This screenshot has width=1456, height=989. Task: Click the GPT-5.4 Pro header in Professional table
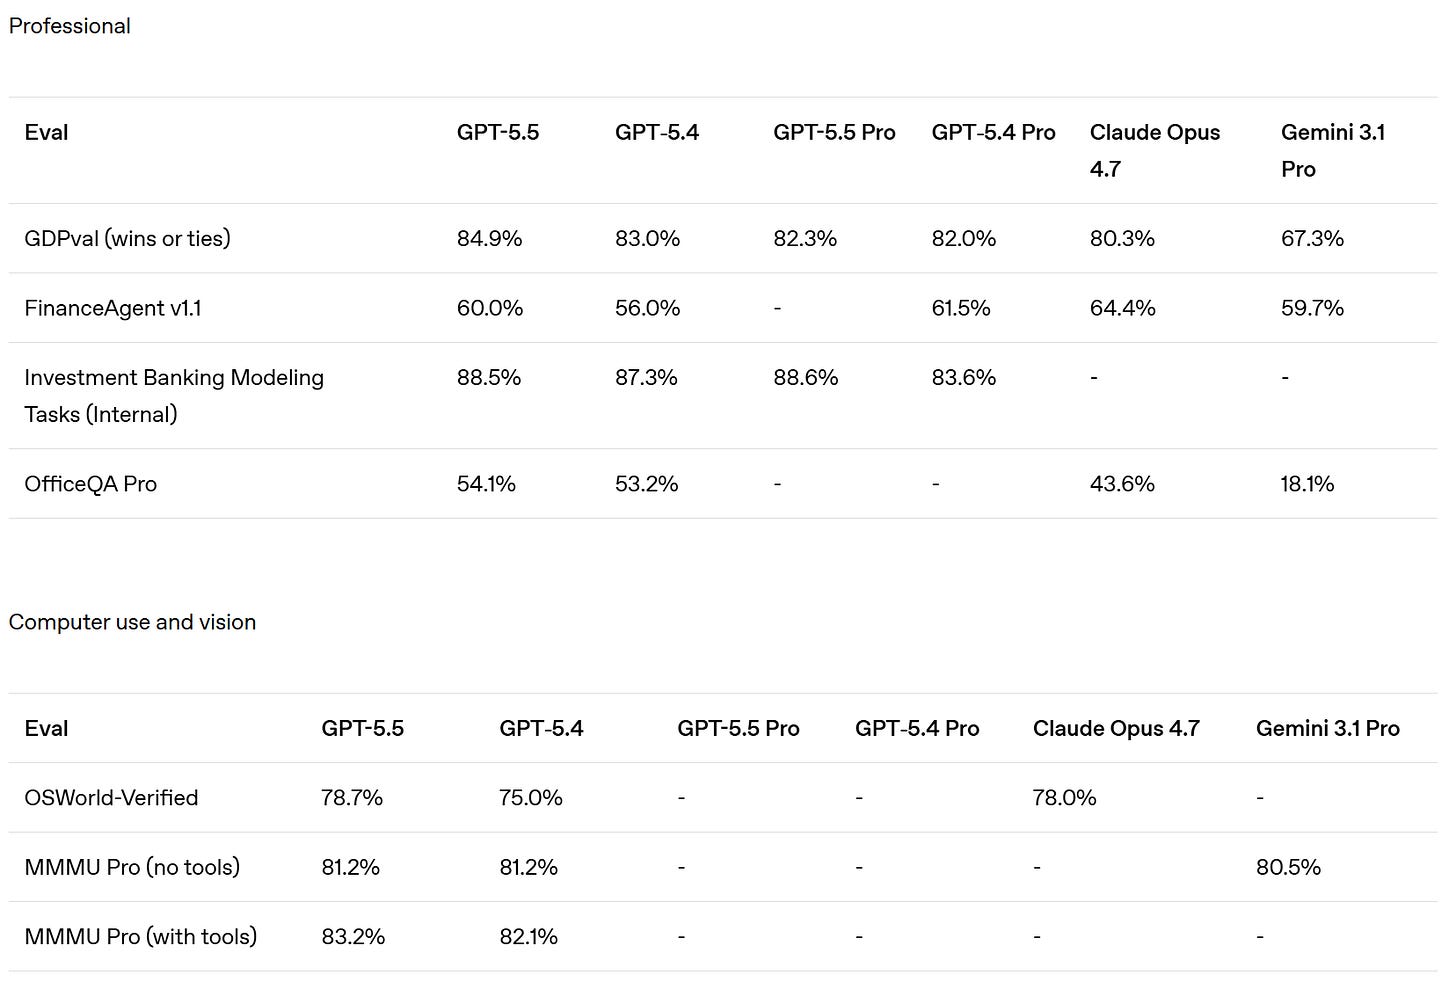pos(993,132)
